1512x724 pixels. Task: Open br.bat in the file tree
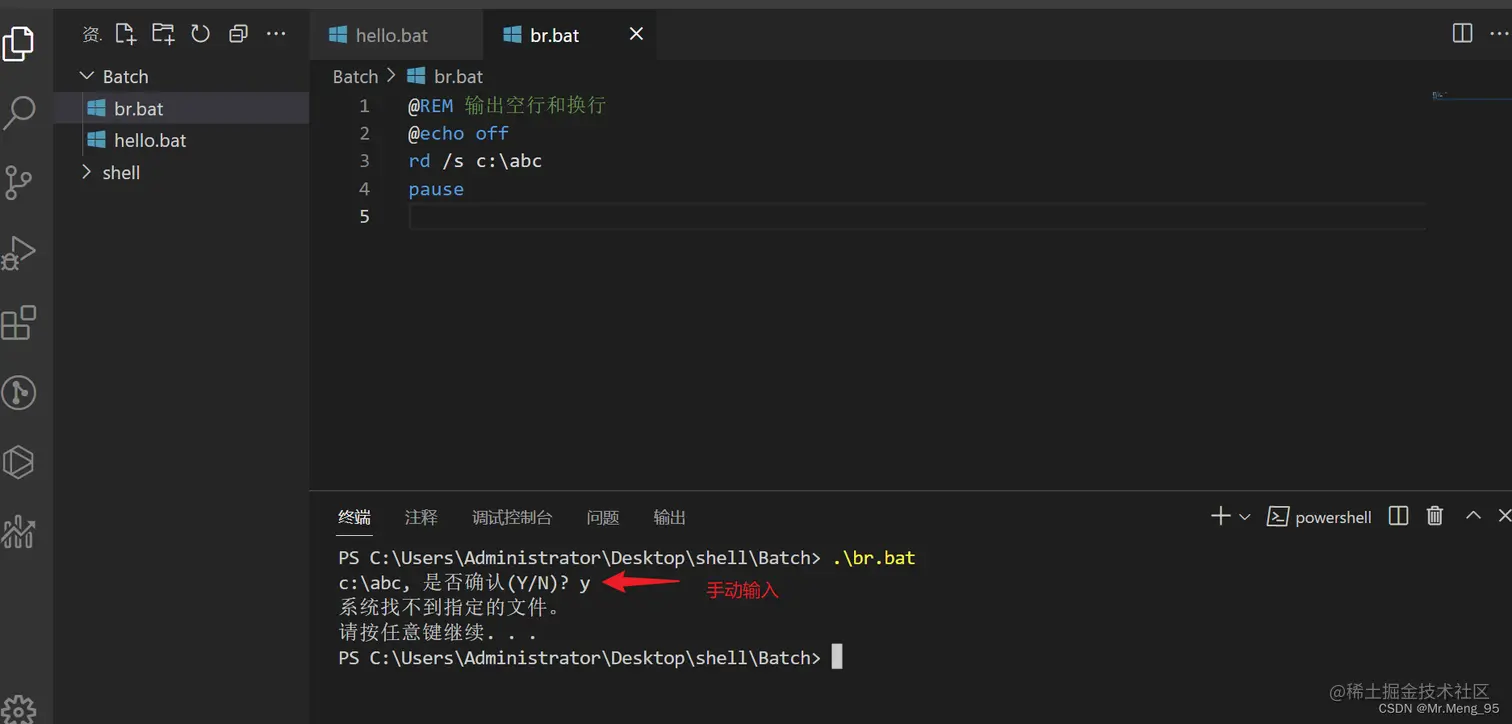(182, 109)
